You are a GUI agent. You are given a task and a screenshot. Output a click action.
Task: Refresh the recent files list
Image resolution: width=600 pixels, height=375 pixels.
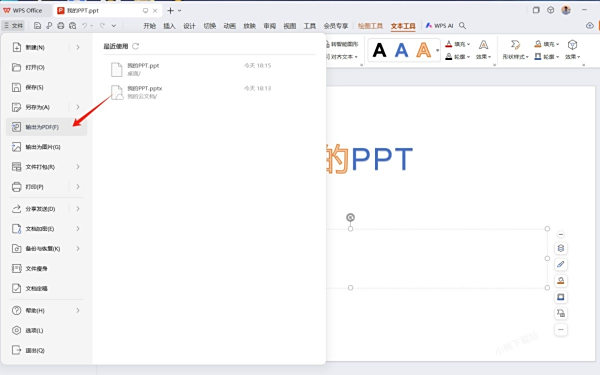135,46
